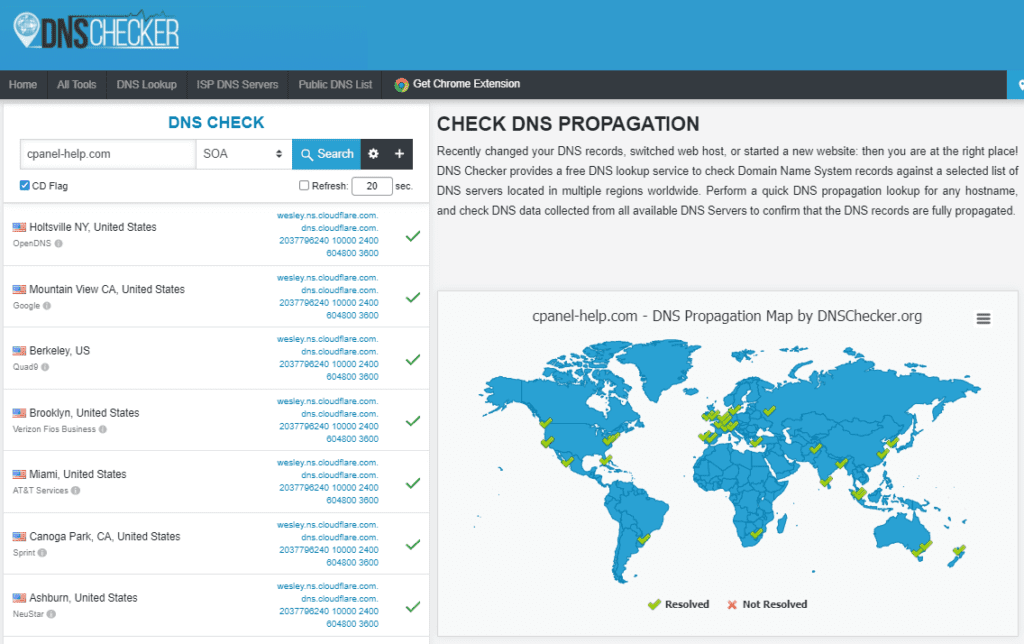Click Get Chrome Extension link
The height and width of the screenshot is (644, 1024).
pyautogui.click(x=457, y=84)
